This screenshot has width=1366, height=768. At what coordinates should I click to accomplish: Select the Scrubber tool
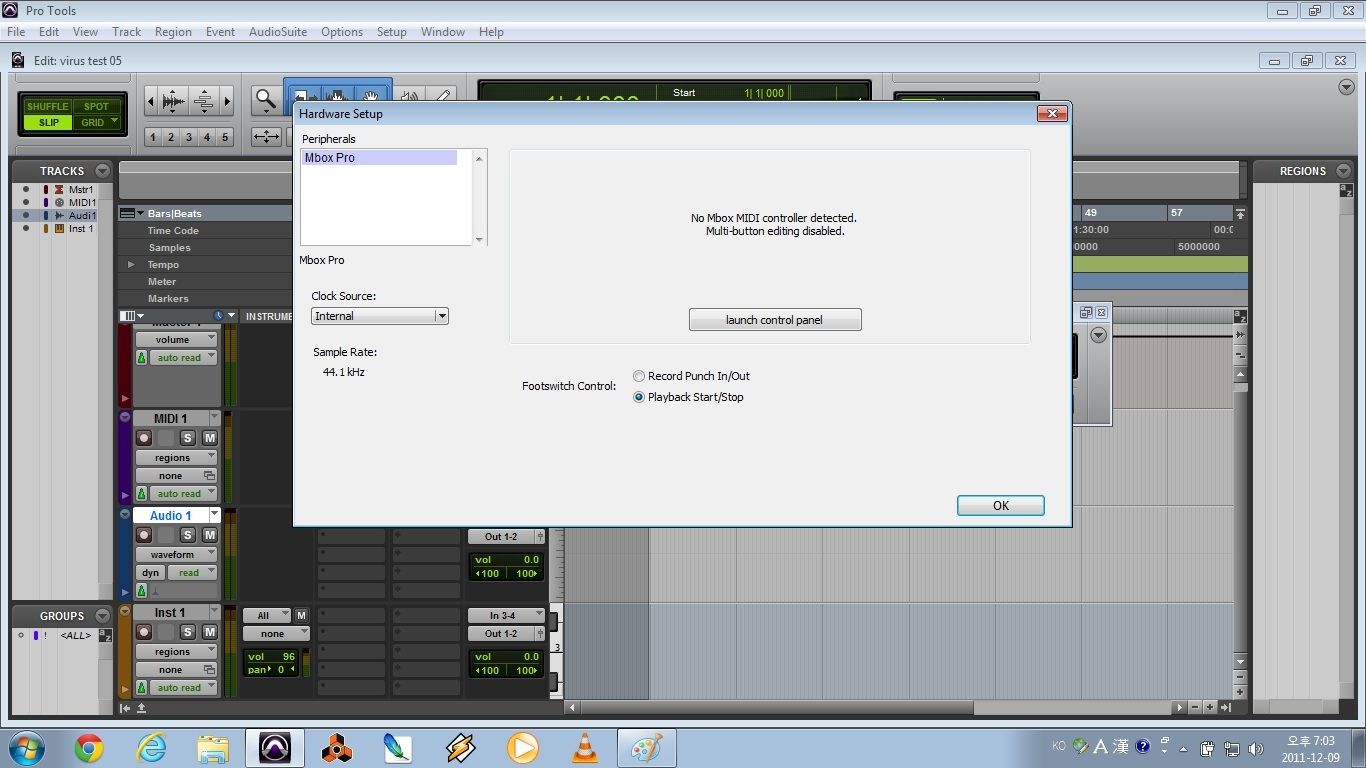point(409,96)
